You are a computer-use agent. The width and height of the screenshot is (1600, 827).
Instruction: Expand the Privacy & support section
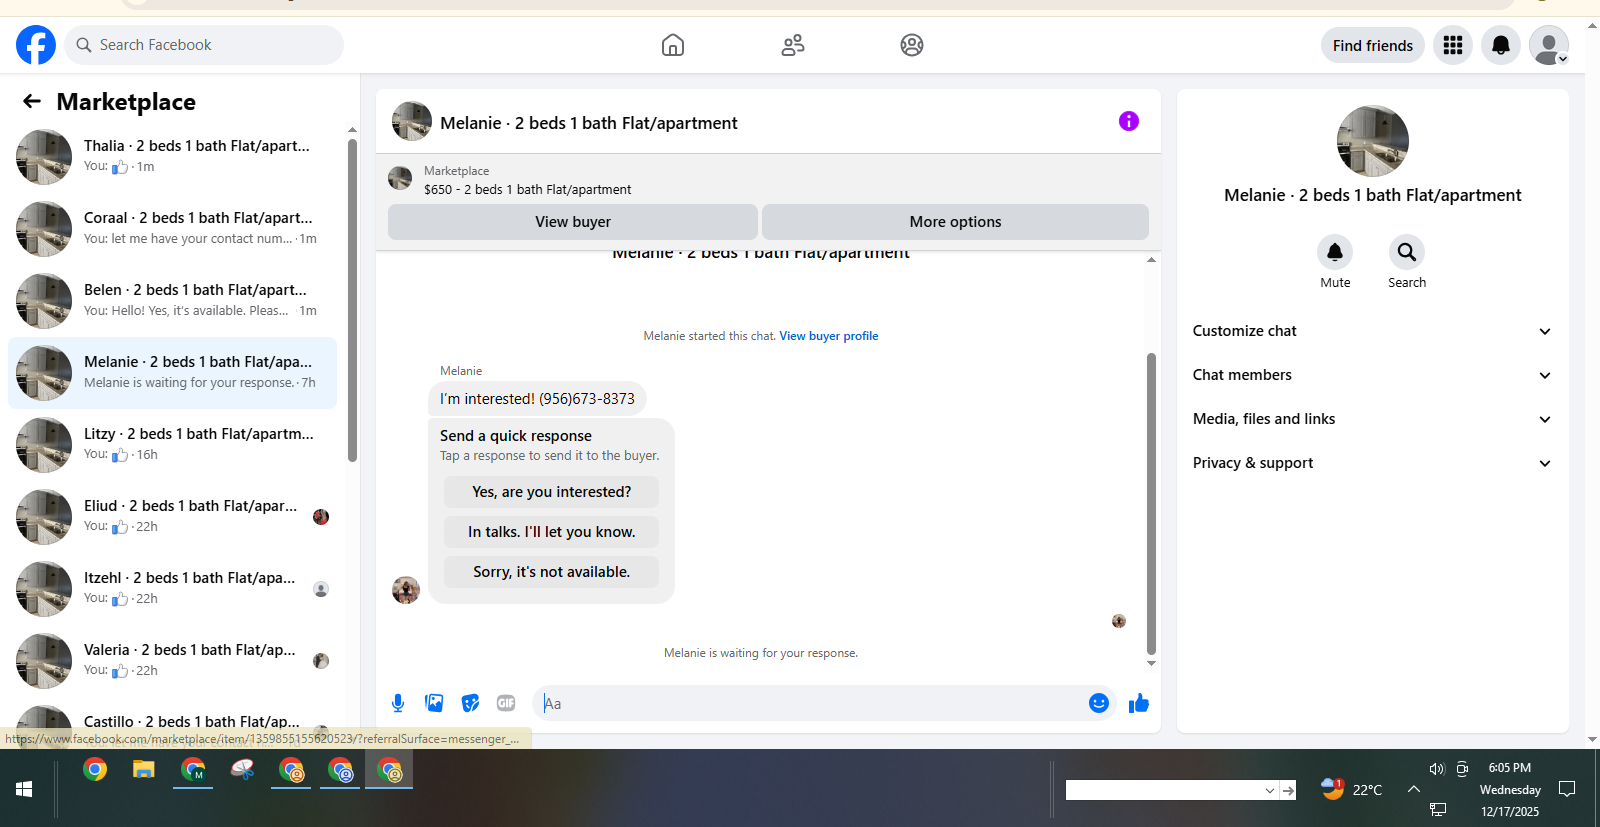click(x=1373, y=463)
